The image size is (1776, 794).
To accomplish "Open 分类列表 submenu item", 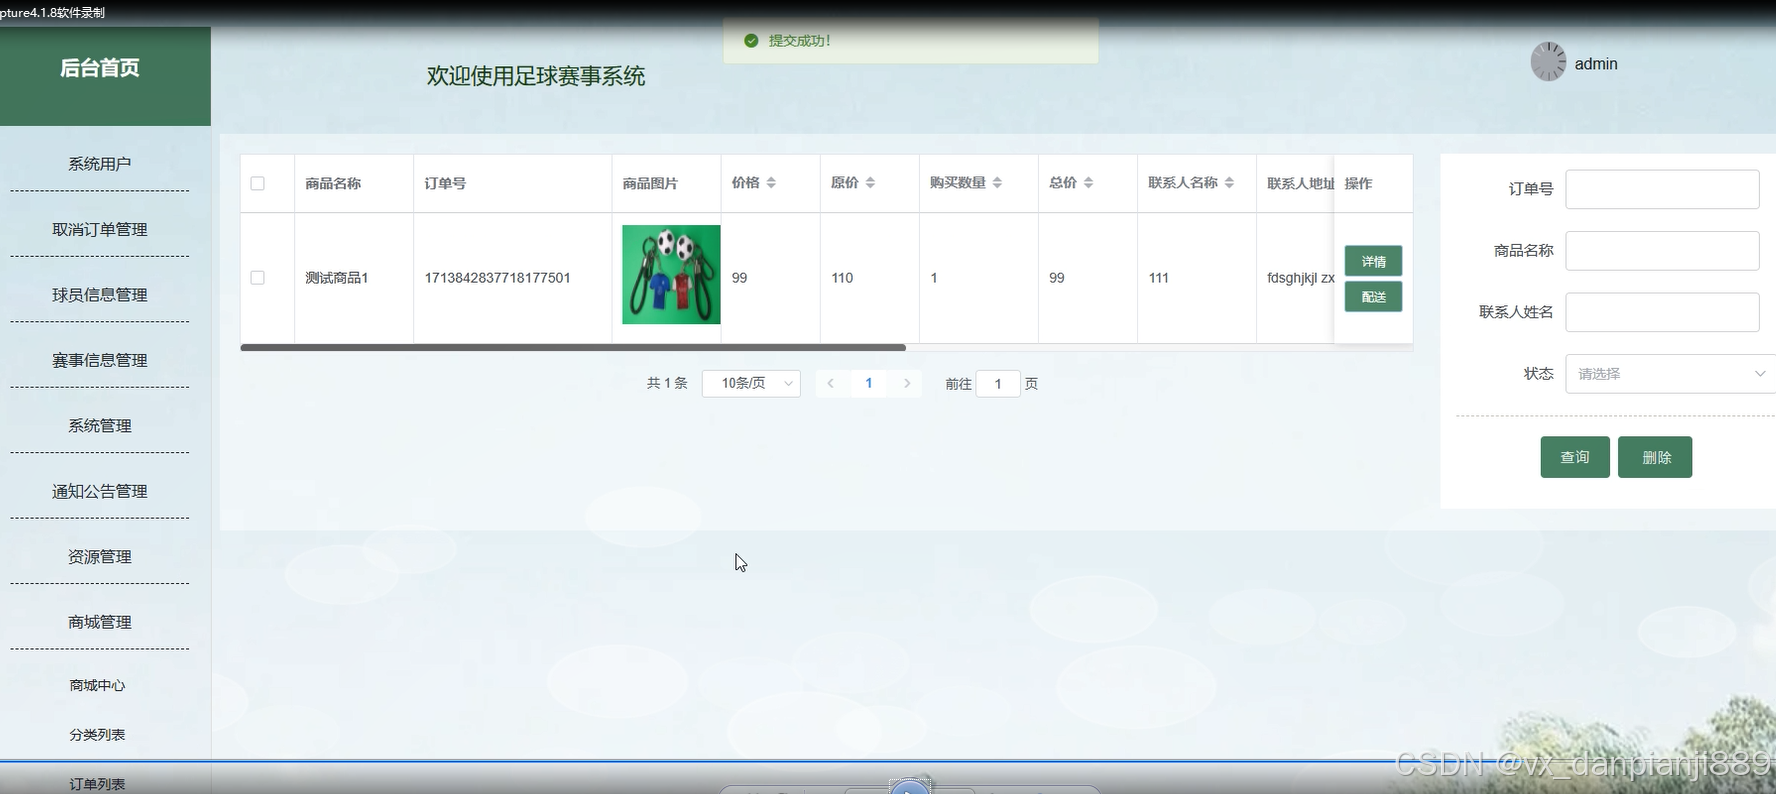I will pyautogui.click(x=98, y=735).
